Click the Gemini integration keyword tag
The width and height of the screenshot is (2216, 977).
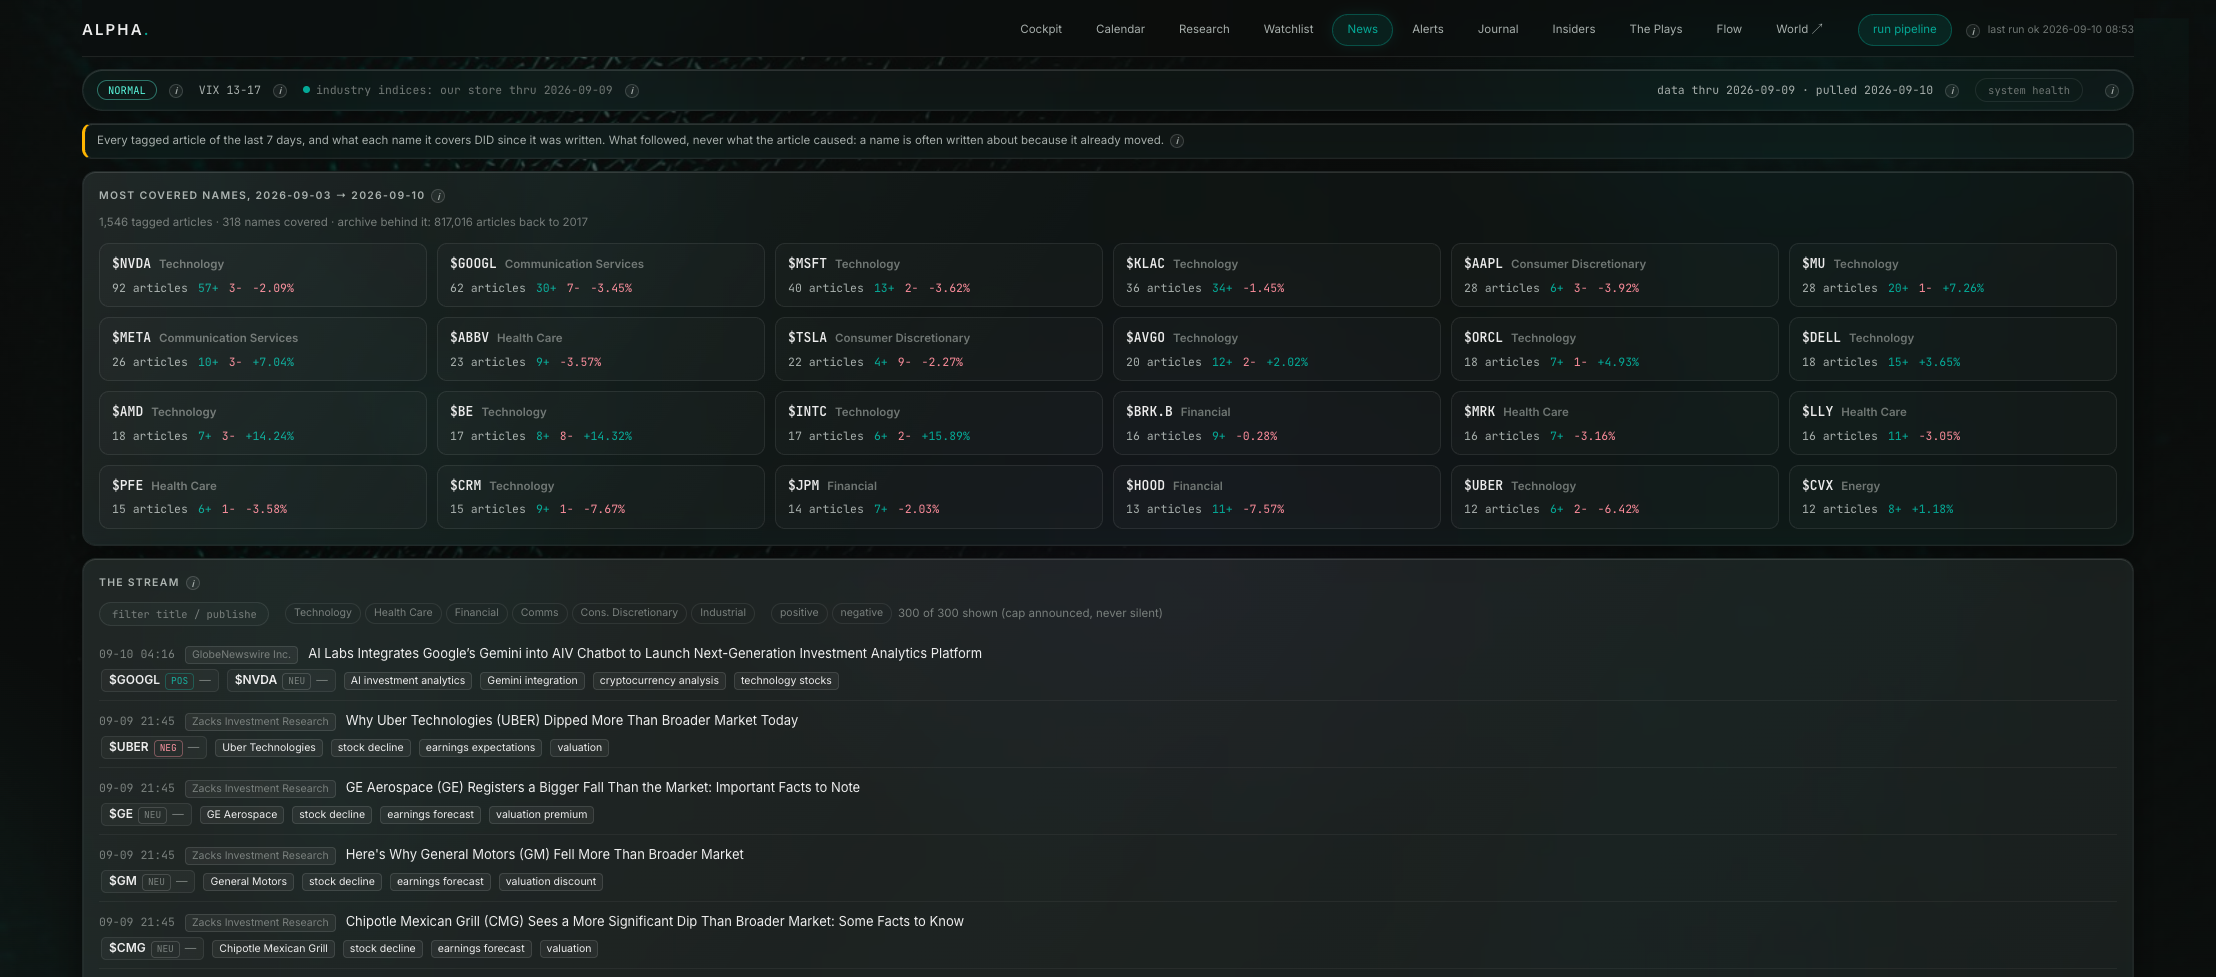[x=532, y=681]
